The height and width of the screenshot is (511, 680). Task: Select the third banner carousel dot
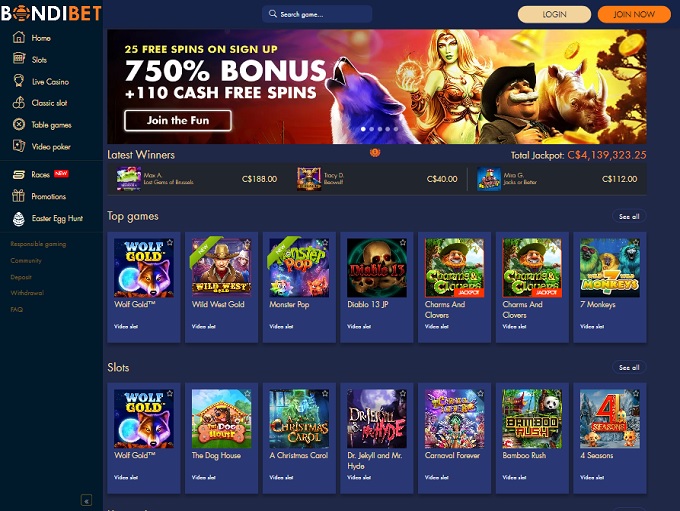click(x=380, y=129)
